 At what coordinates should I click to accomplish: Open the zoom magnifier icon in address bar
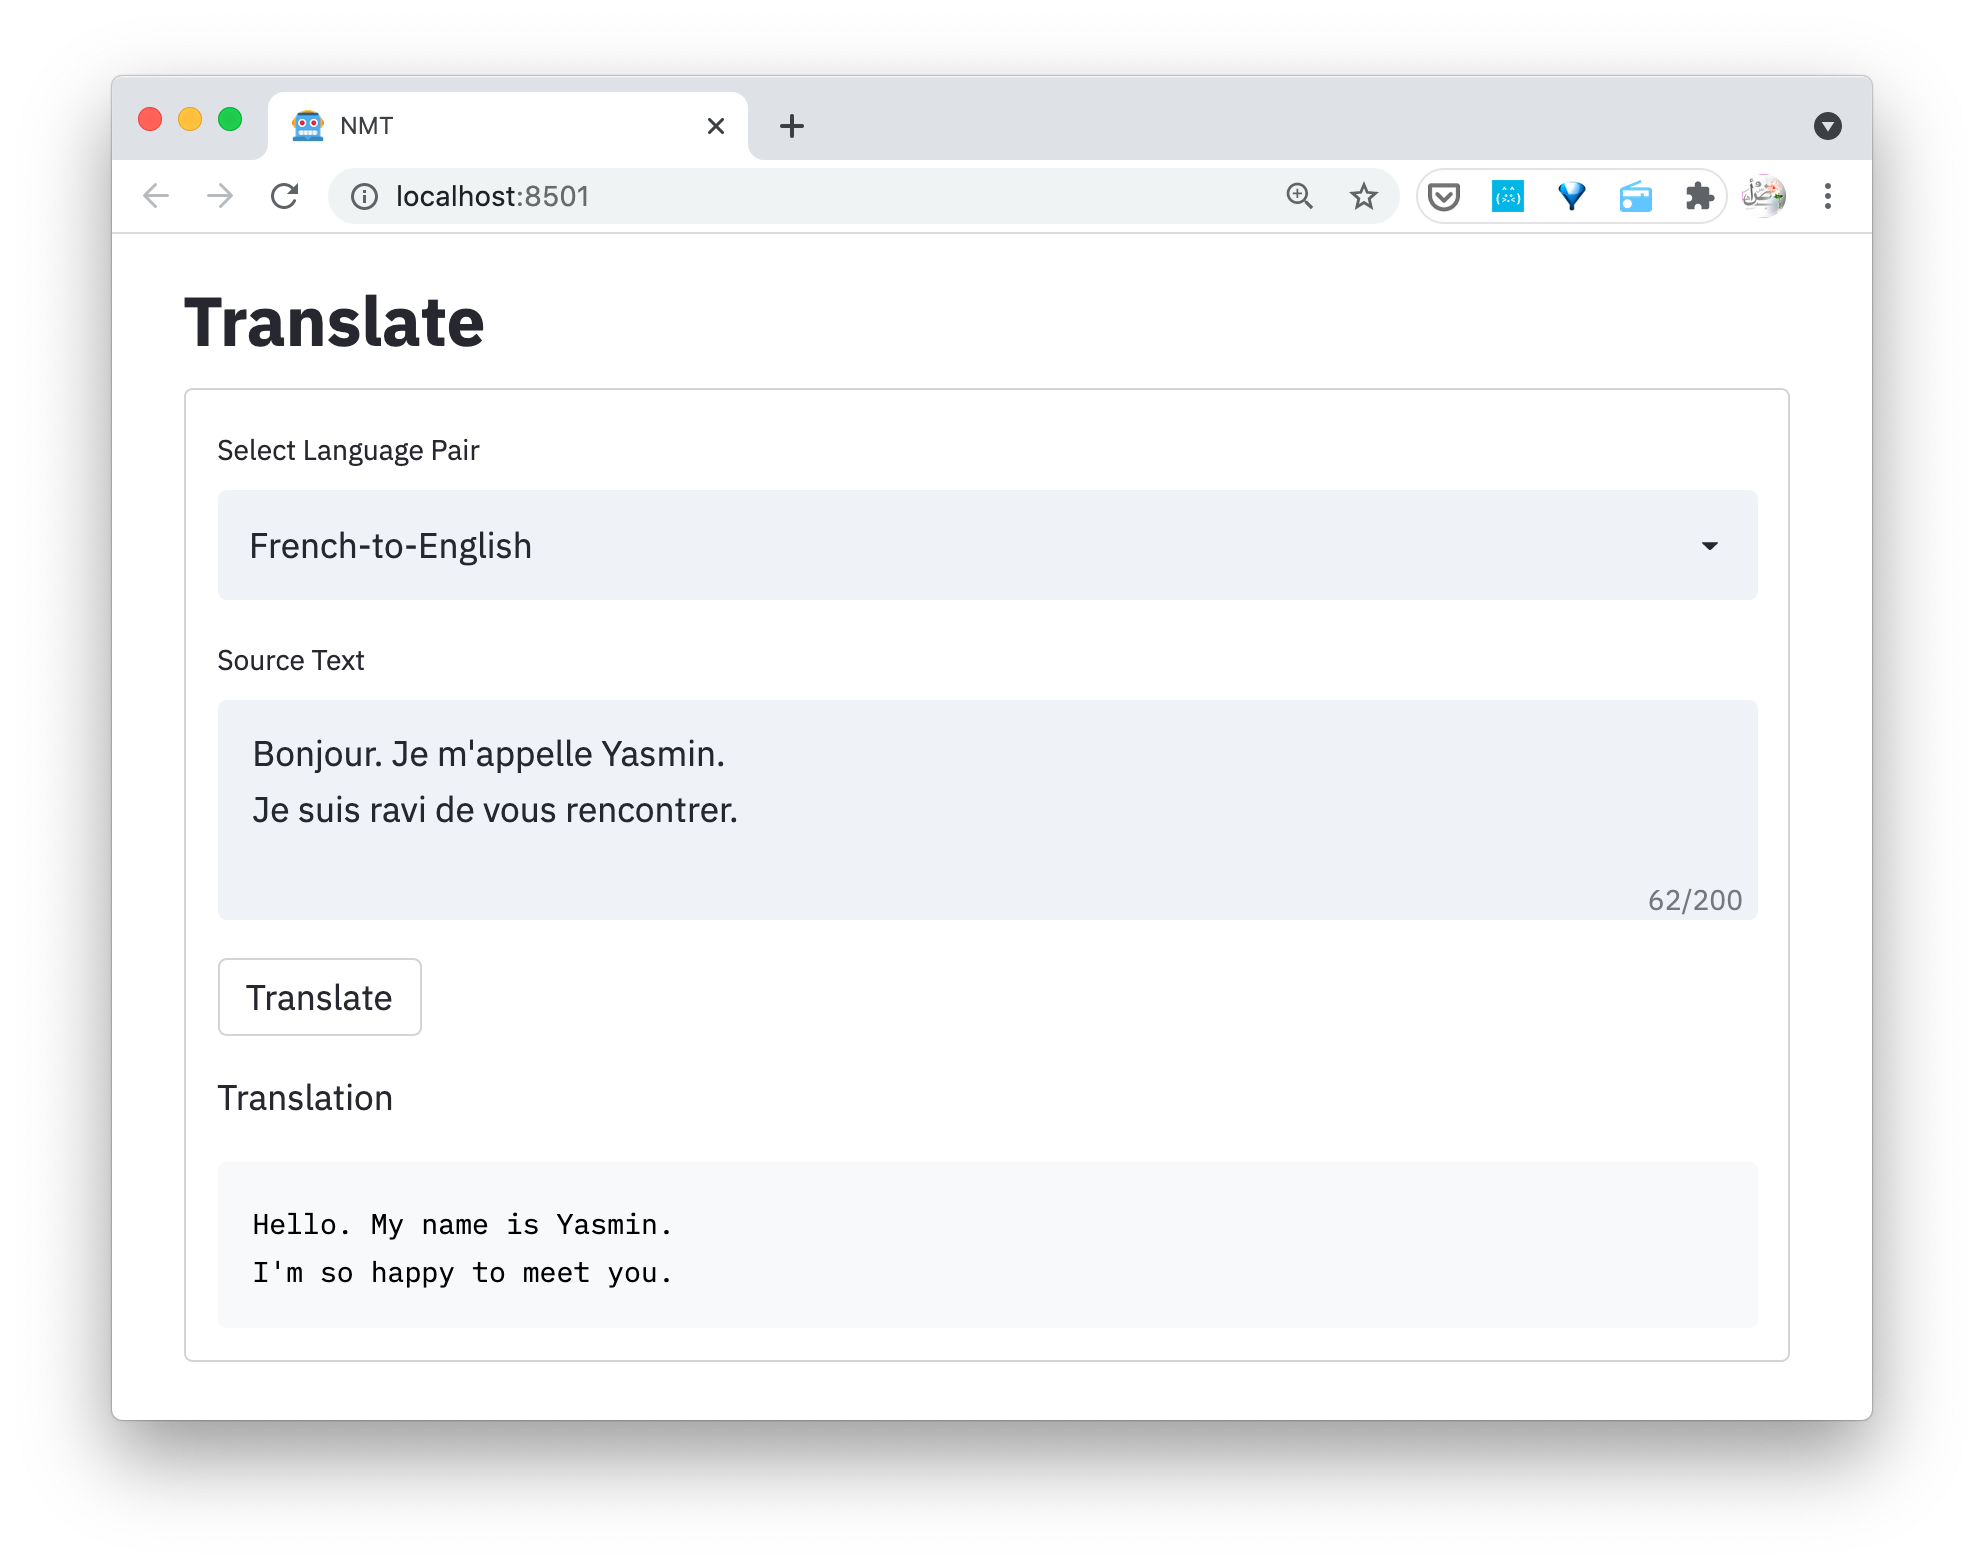tap(1299, 196)
